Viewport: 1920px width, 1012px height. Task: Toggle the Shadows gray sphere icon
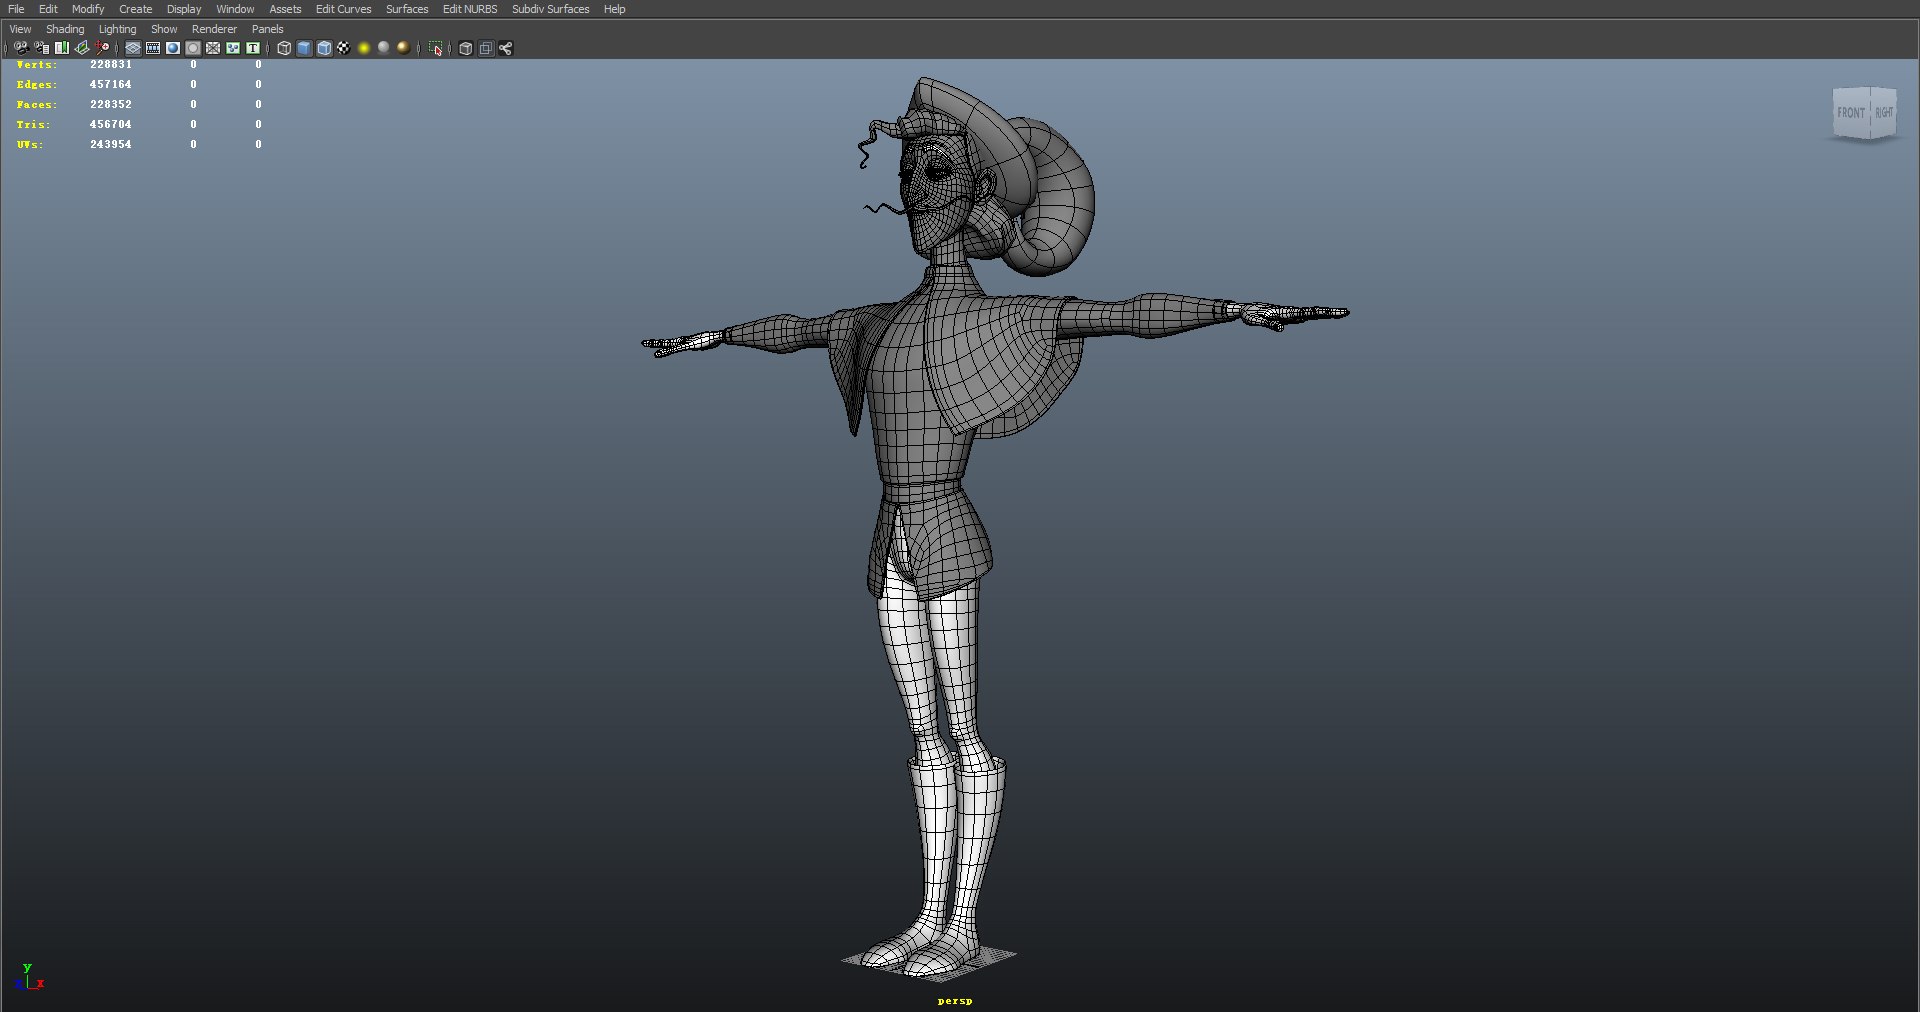[x=383, y=48]
